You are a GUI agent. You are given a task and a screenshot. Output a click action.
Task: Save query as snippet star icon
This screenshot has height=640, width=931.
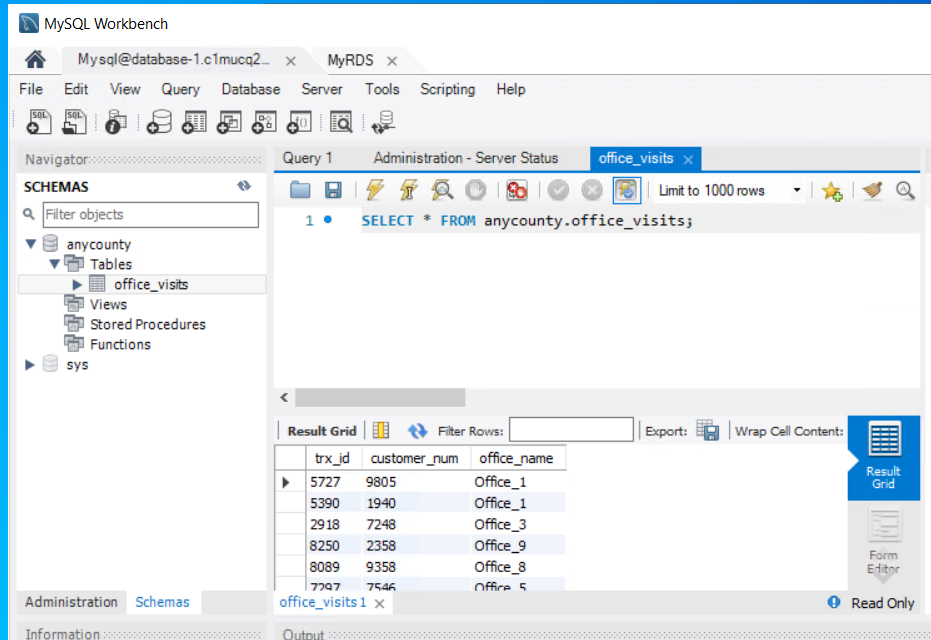tap(831, 190)
